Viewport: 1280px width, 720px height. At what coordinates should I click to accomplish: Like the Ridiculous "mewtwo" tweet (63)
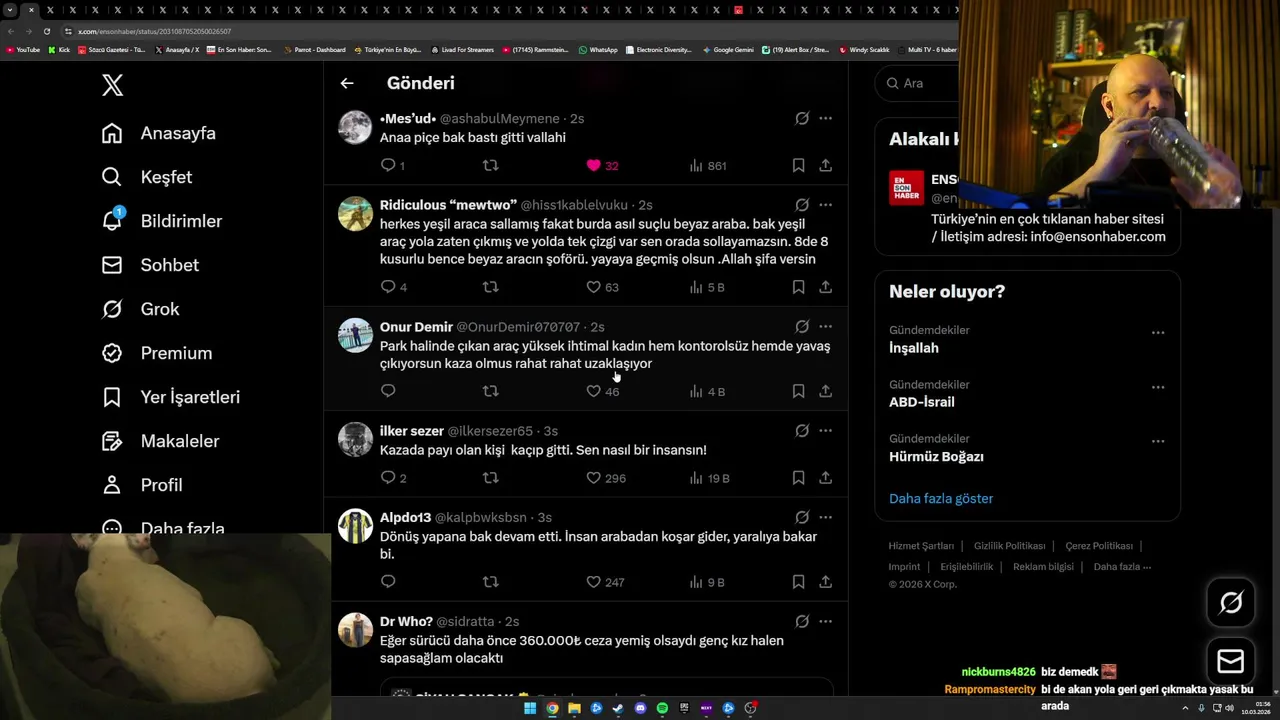click(x=593, y=287)
